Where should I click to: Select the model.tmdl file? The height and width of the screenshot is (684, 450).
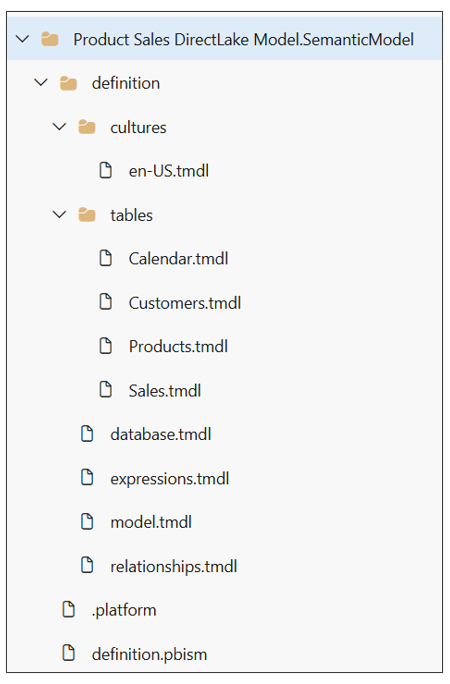point(151,522)
